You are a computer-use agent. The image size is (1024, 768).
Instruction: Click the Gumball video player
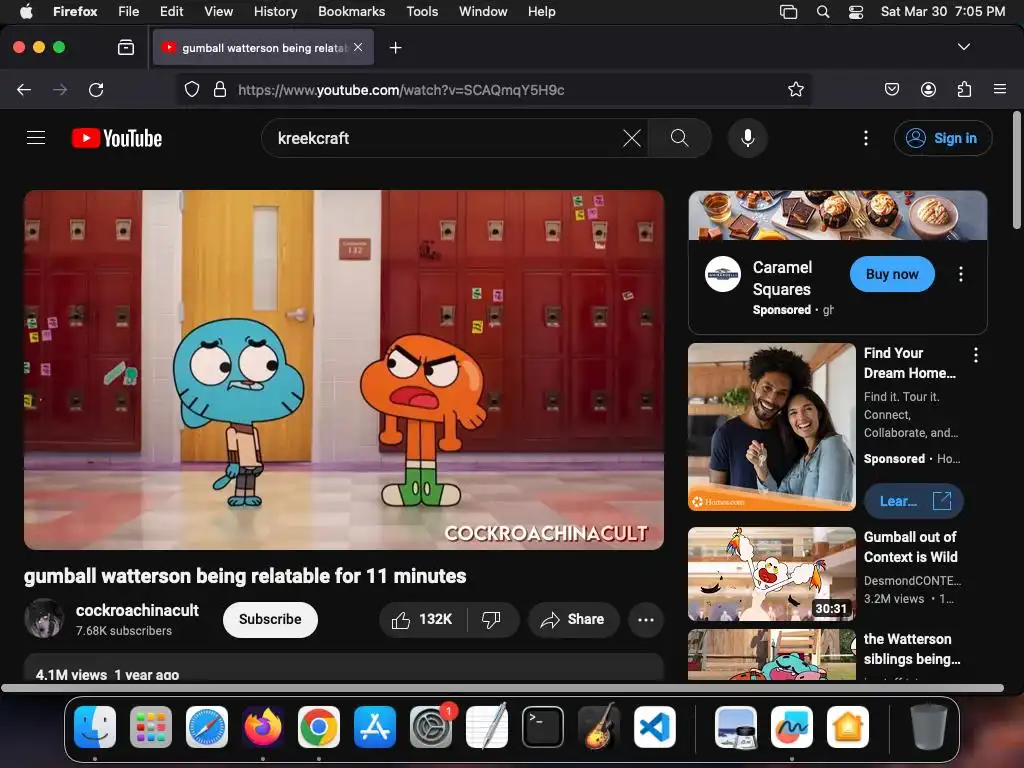(x=344, y=370)
